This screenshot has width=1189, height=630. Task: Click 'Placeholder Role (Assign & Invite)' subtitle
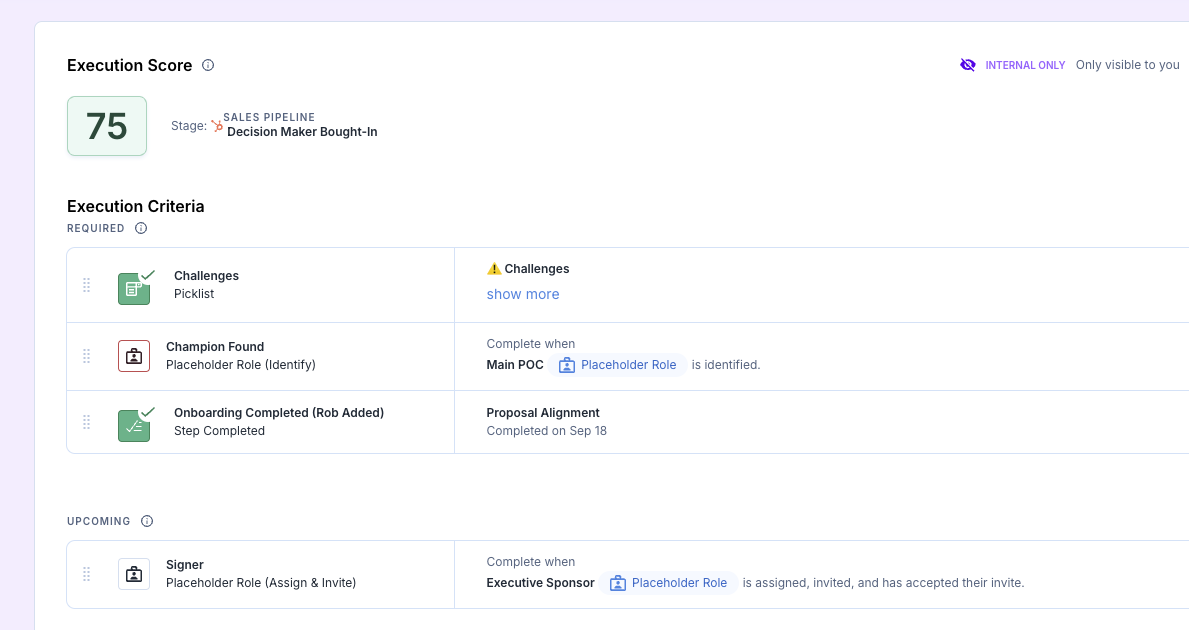[x=261, y=583]
